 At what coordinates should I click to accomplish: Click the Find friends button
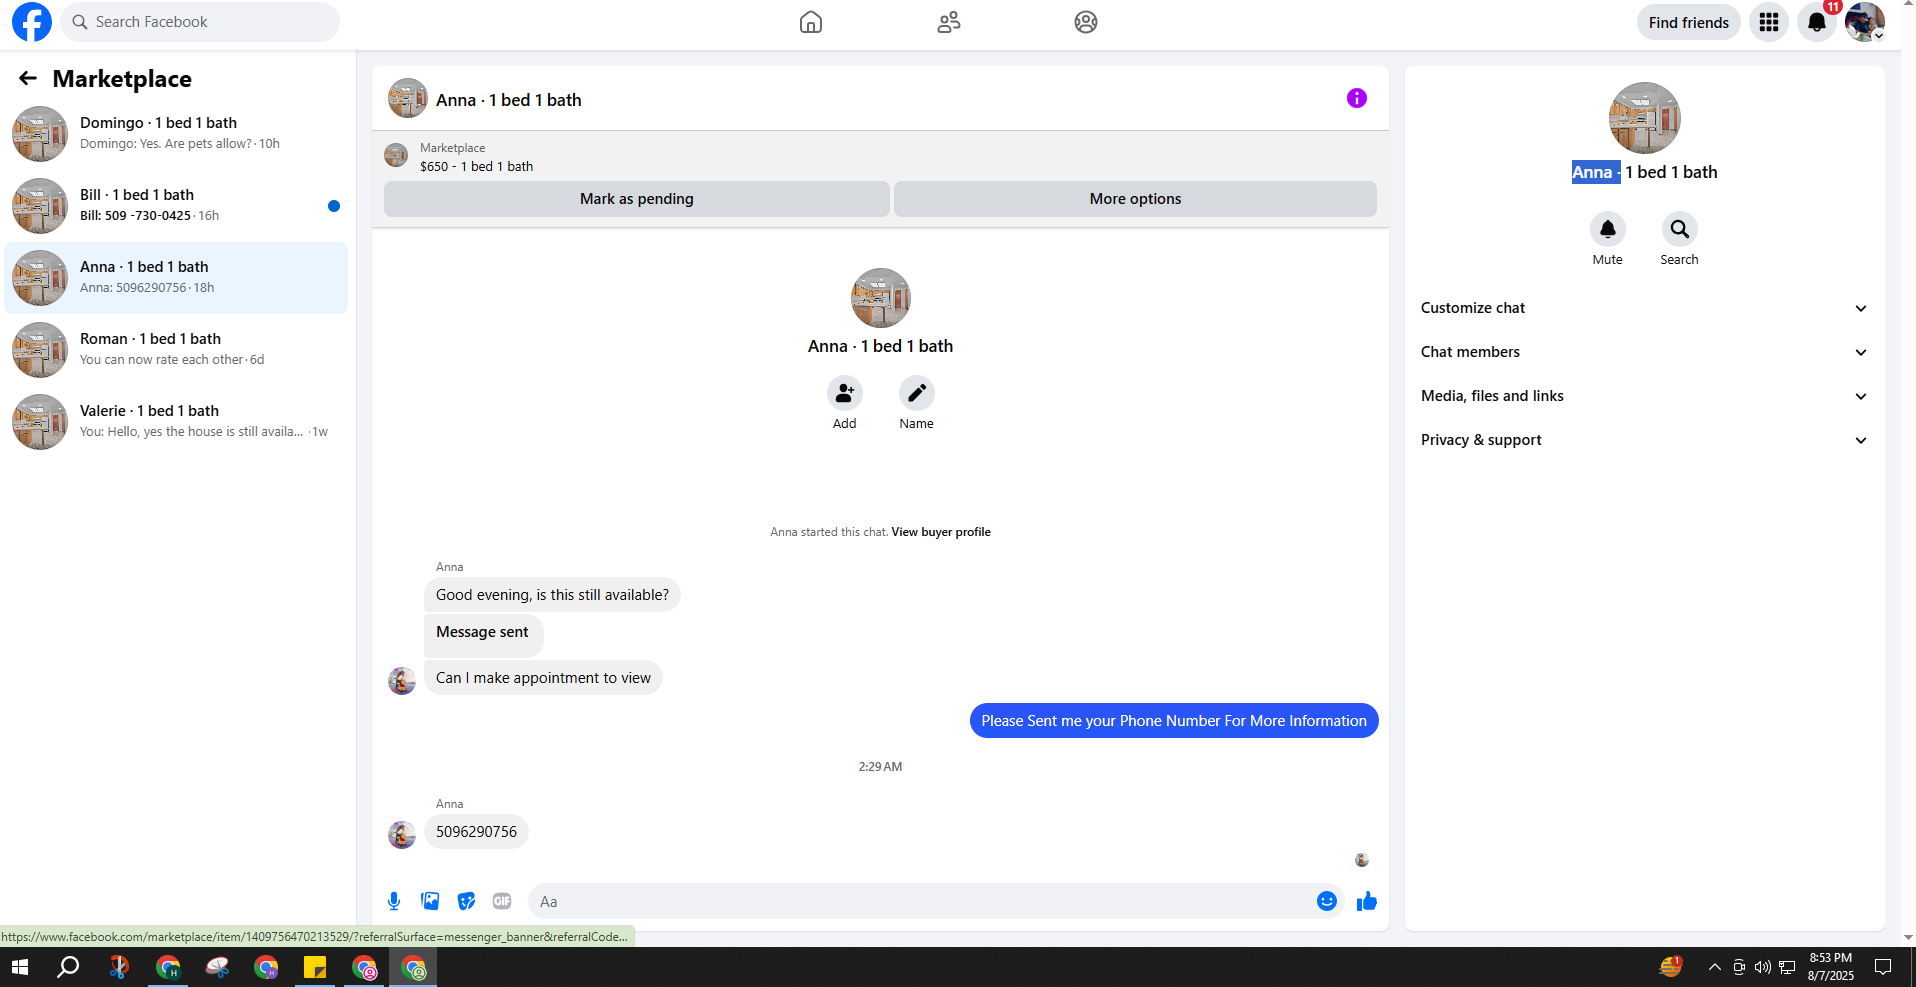coord(1689,22)
